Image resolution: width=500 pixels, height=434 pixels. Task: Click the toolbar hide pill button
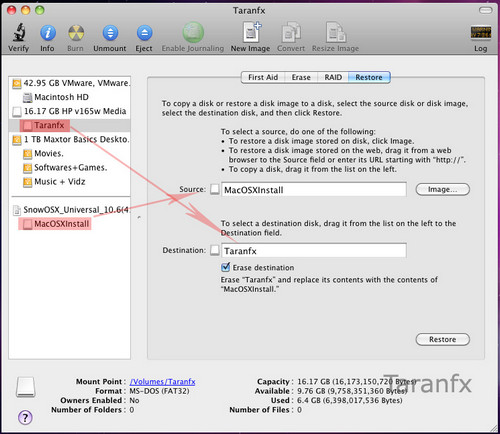485,10
